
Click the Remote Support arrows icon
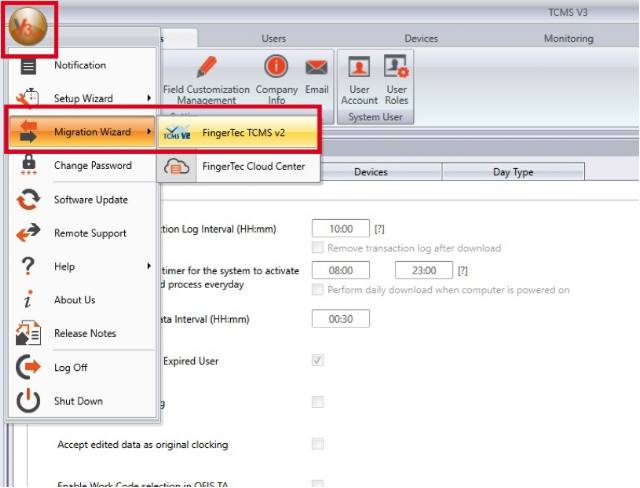pos(28,233)
